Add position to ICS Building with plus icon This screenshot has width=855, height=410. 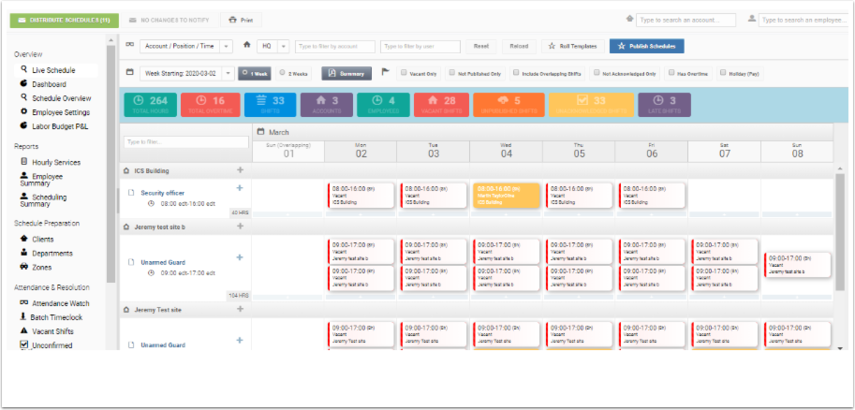coord(240,170)
